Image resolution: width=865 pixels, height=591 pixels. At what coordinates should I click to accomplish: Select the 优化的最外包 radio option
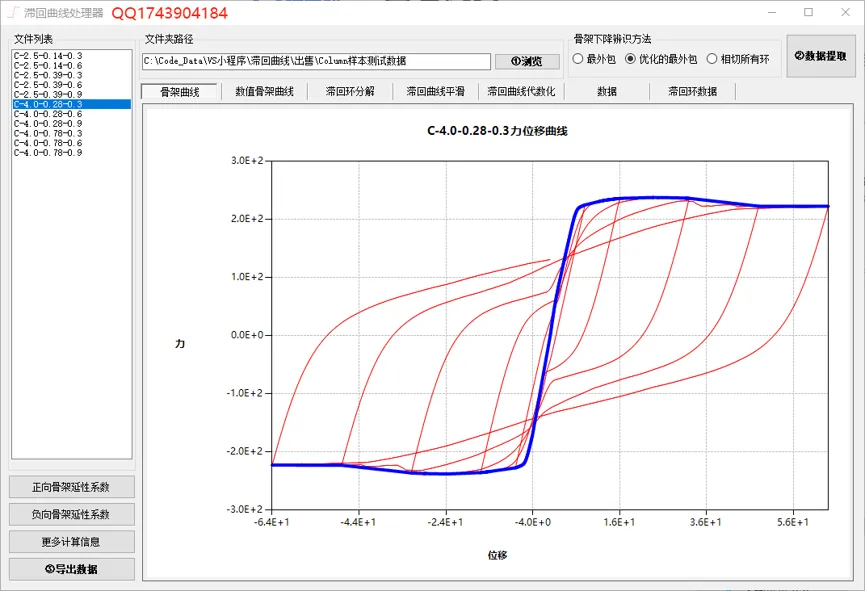(661, 58)
